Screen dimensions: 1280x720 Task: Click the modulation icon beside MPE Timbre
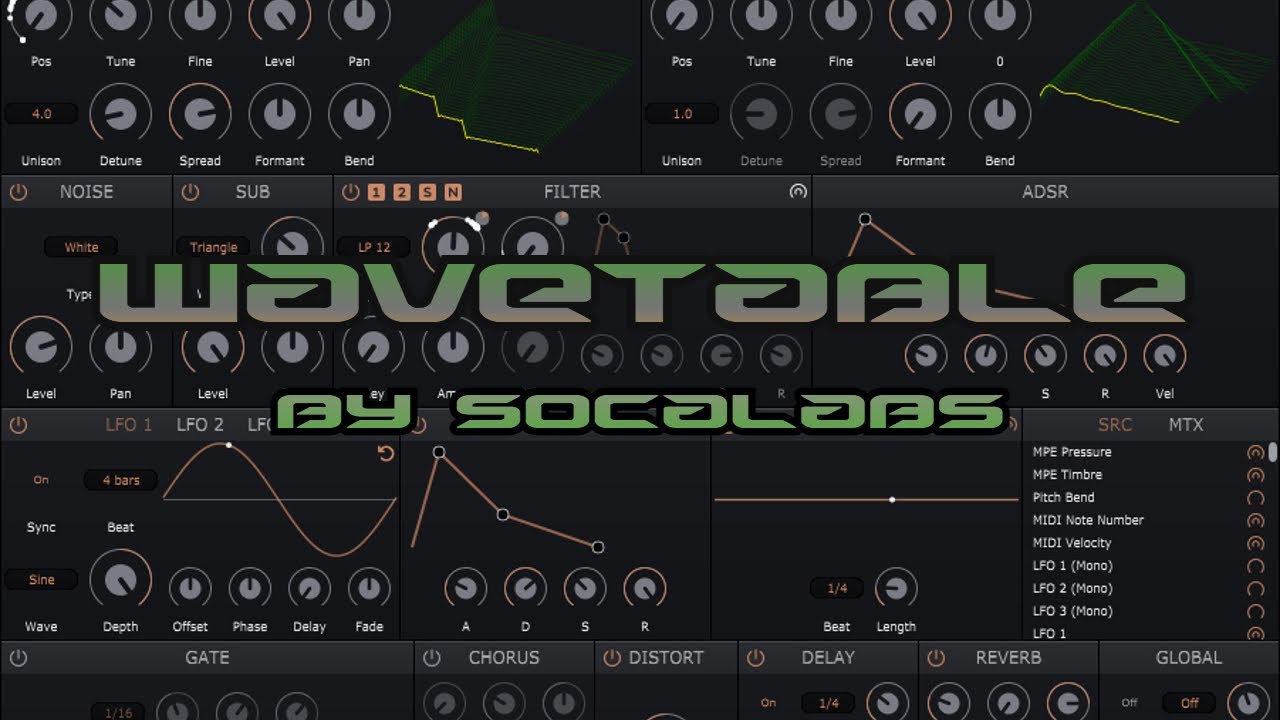pyautogui.click(x=1256, y=475)
